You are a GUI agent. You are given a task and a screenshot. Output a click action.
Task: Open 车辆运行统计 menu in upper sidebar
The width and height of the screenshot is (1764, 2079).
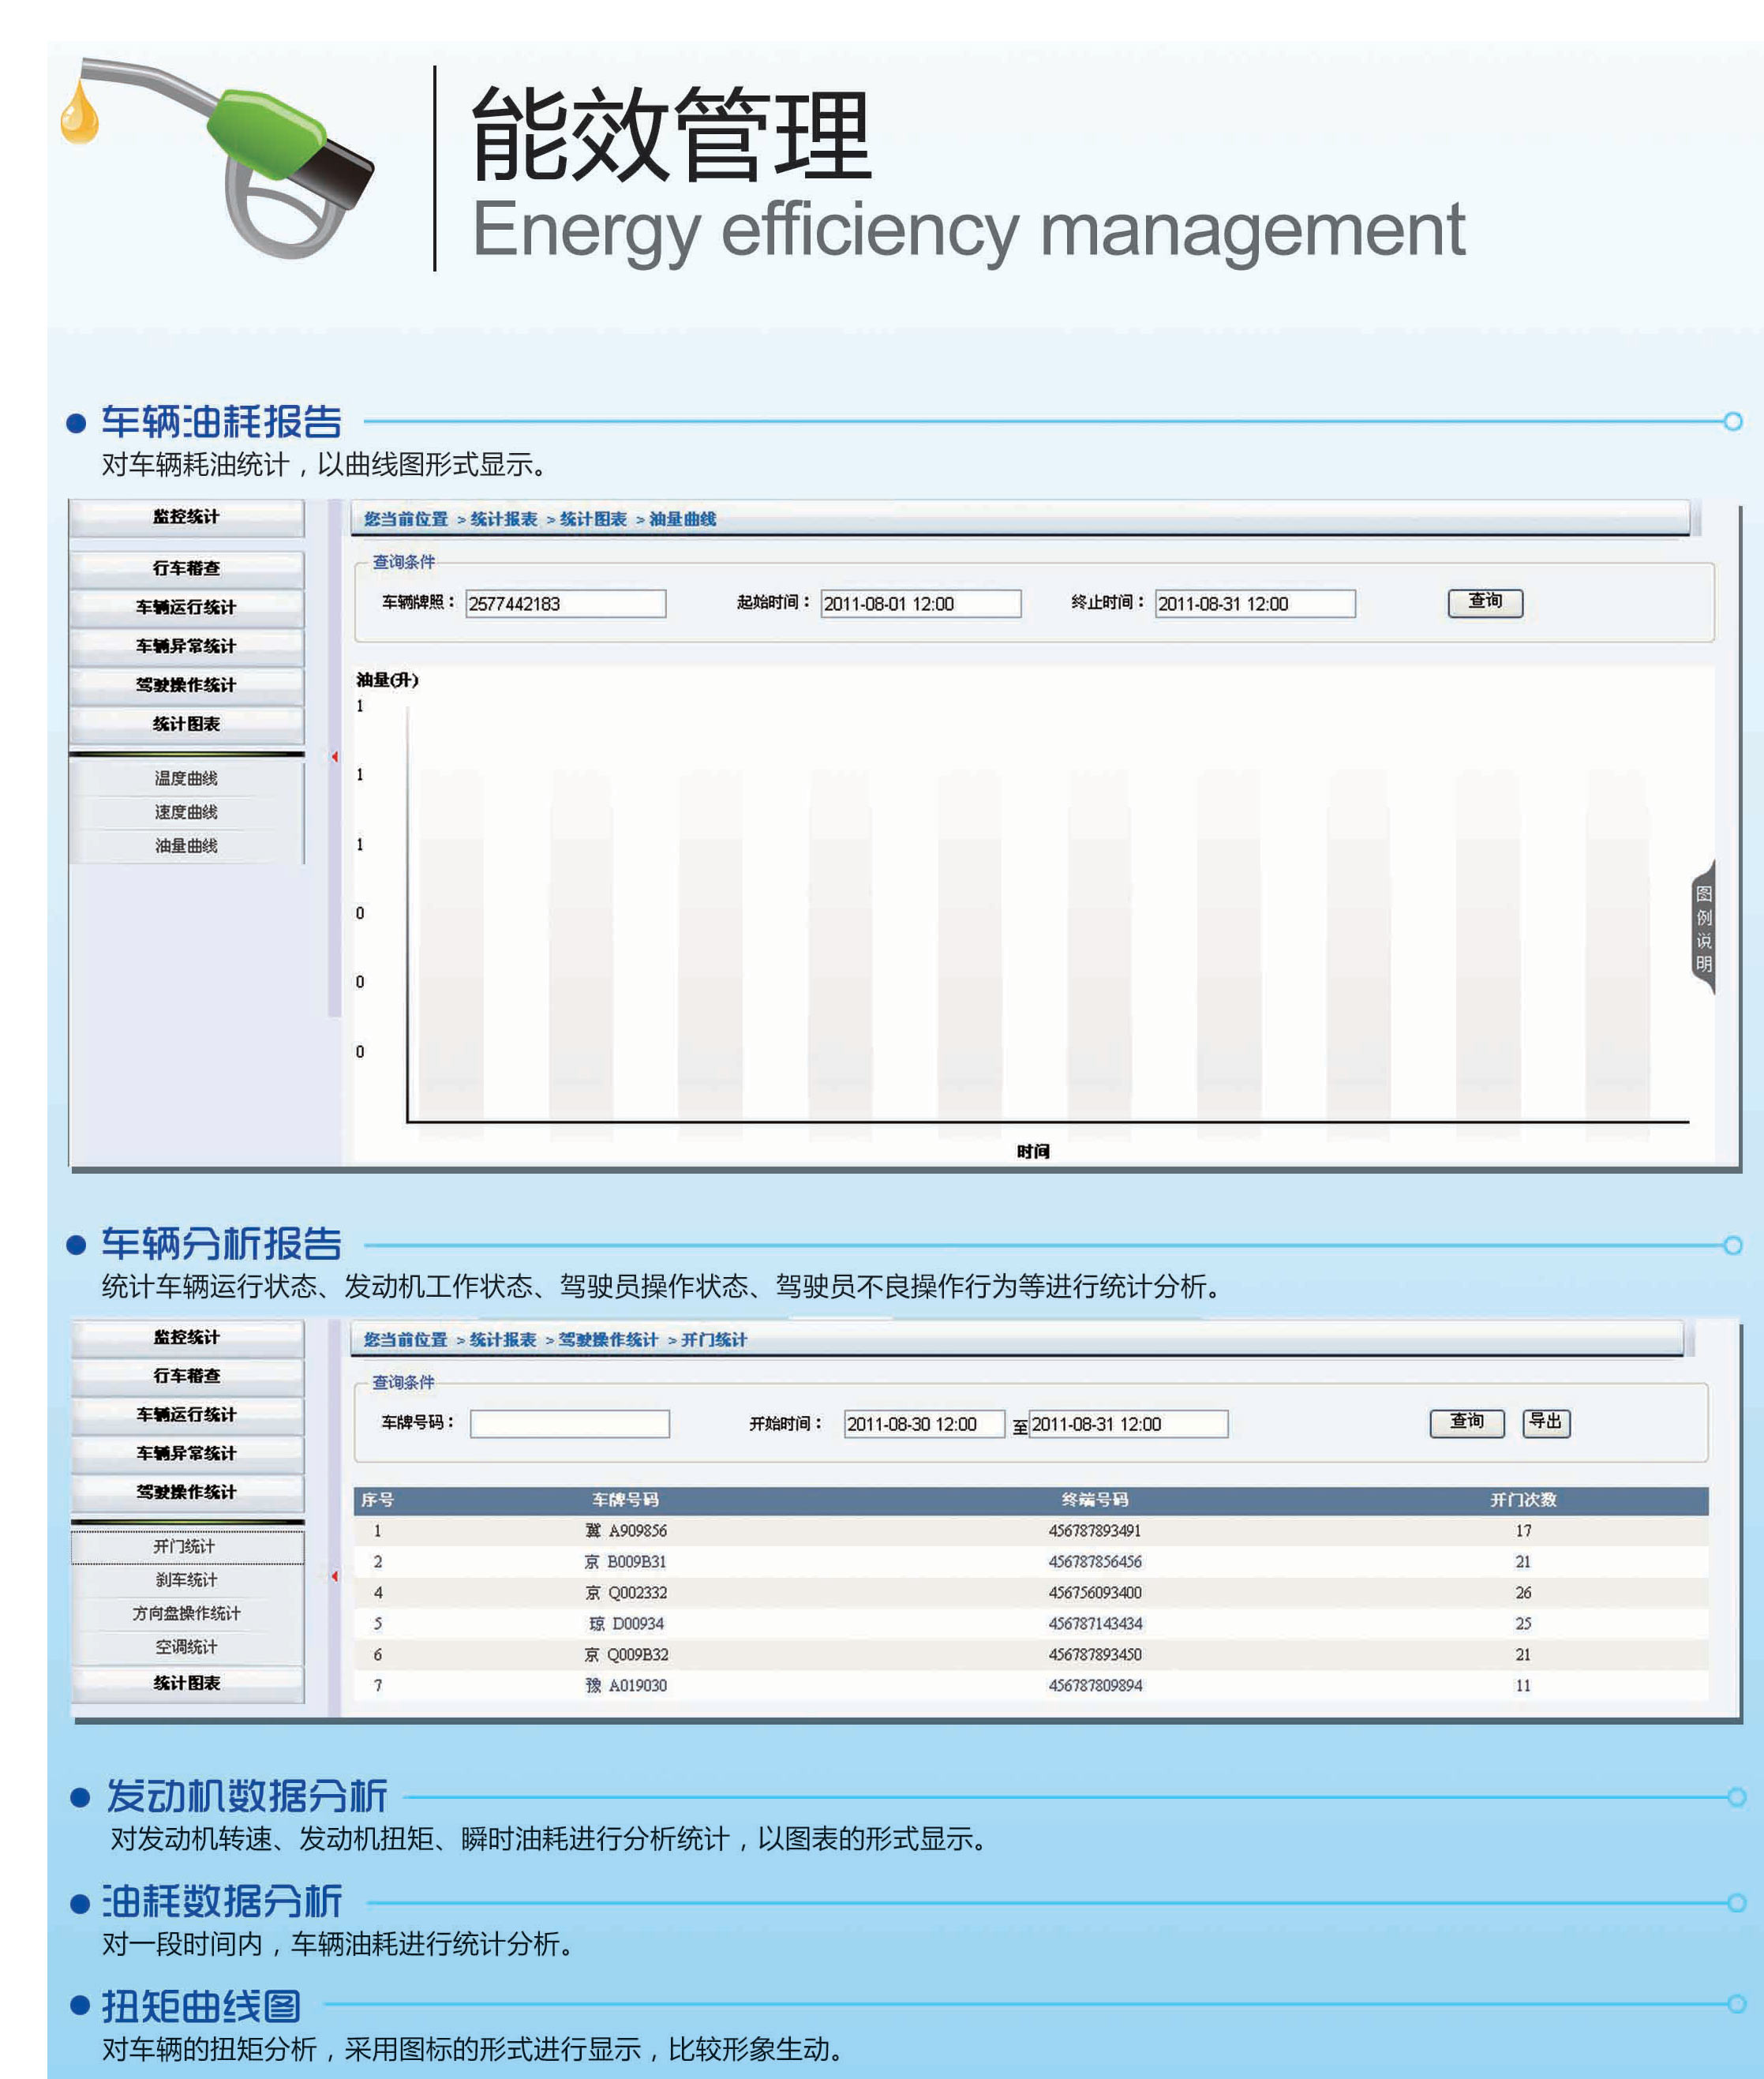[x=186, y=607]
